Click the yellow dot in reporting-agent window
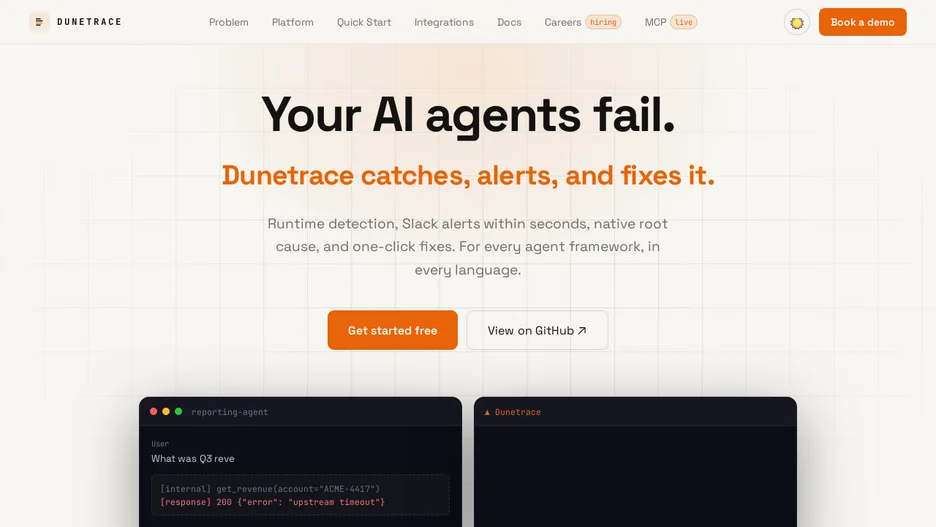936x527 pixels. [x=166, y=411]
